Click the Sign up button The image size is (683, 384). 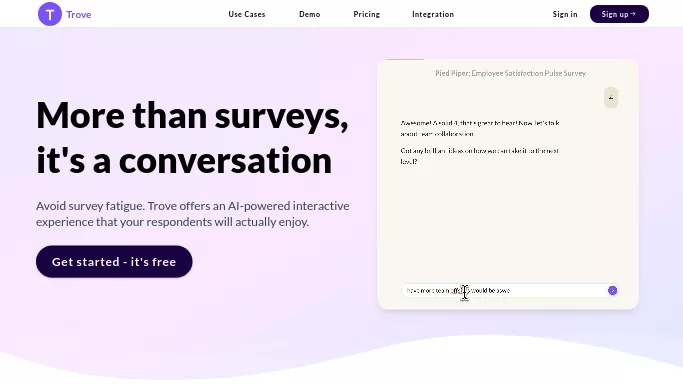coord(619,14)
